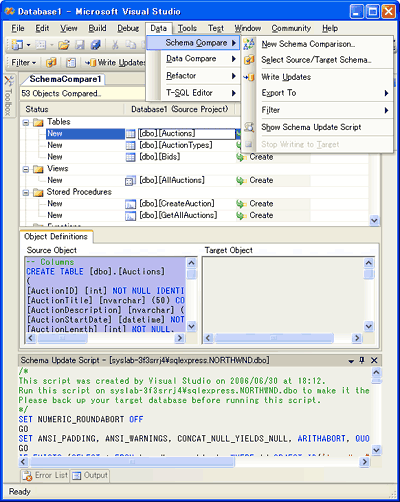Image resolution: width=400 pixels, height=502 pixels.
Task: Click Schema Update Script horizontal scrollbar thumb
Action: [x=132, y=462]
